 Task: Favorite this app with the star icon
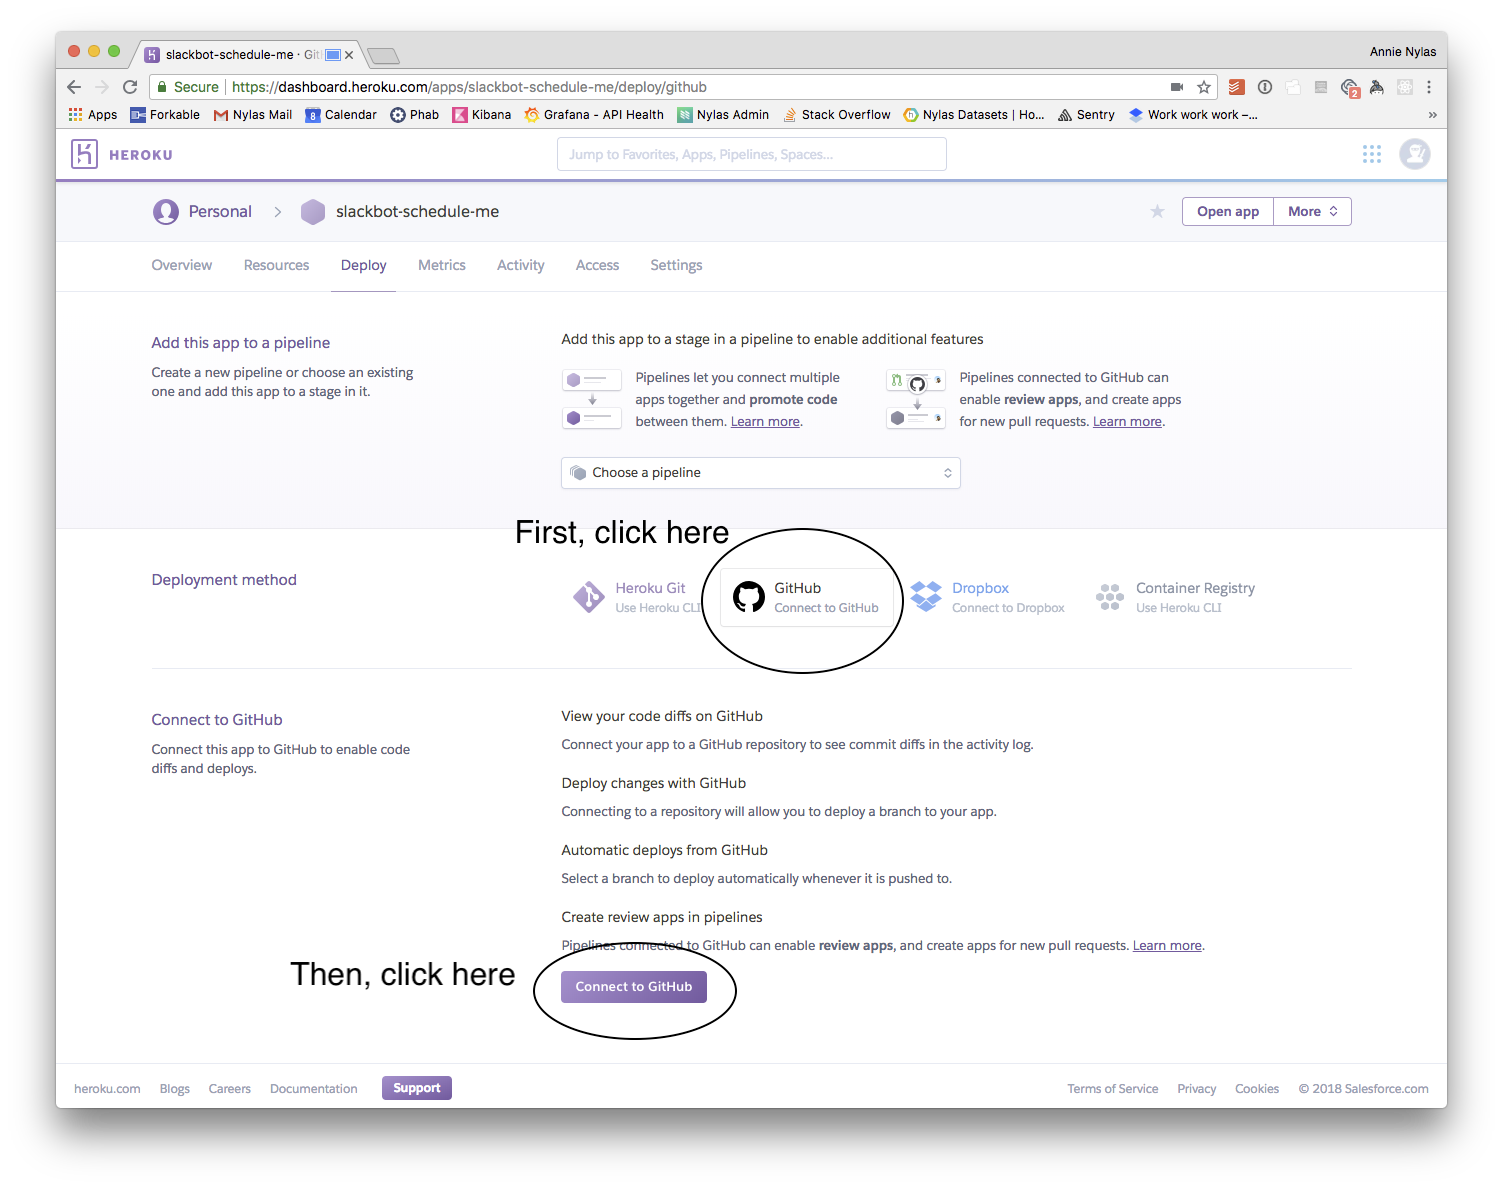1157,211
